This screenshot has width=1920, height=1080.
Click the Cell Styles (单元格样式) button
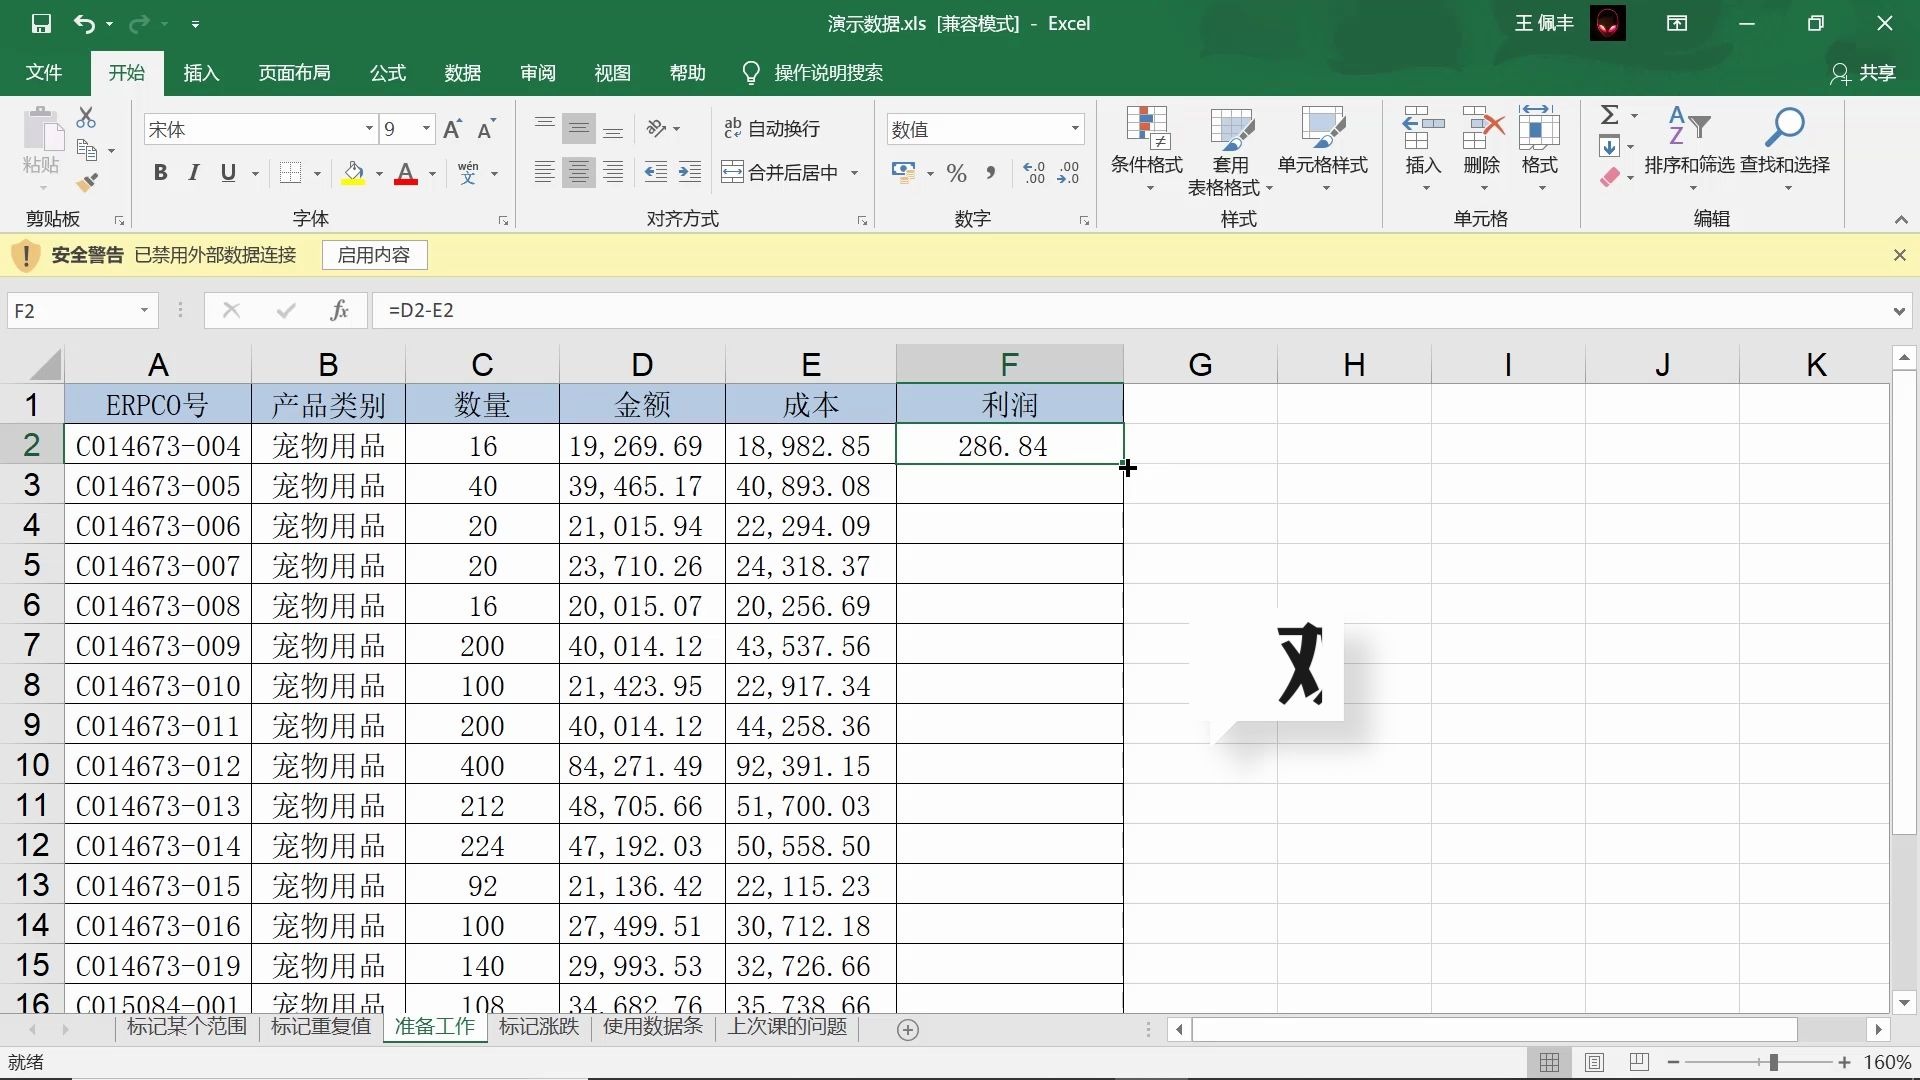(x=1323, y=150)
